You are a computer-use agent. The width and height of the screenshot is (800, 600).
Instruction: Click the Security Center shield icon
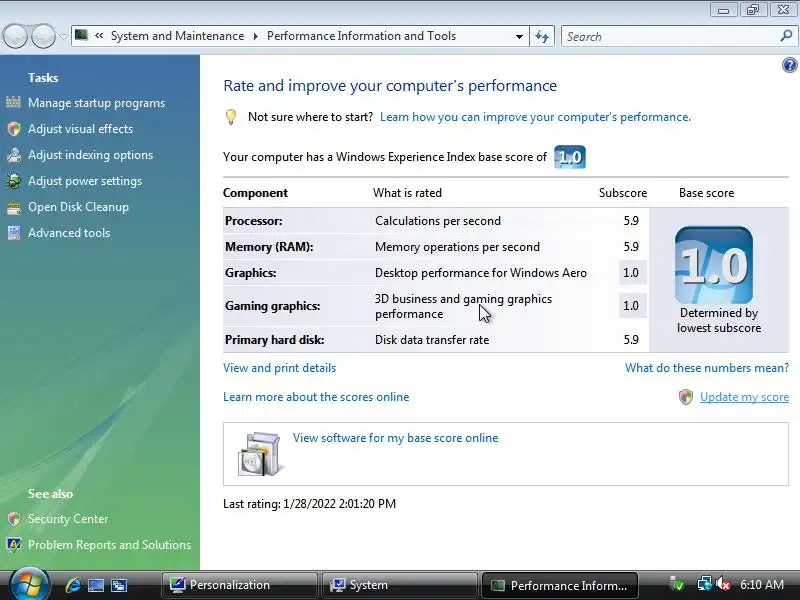[x=14, y=519]
